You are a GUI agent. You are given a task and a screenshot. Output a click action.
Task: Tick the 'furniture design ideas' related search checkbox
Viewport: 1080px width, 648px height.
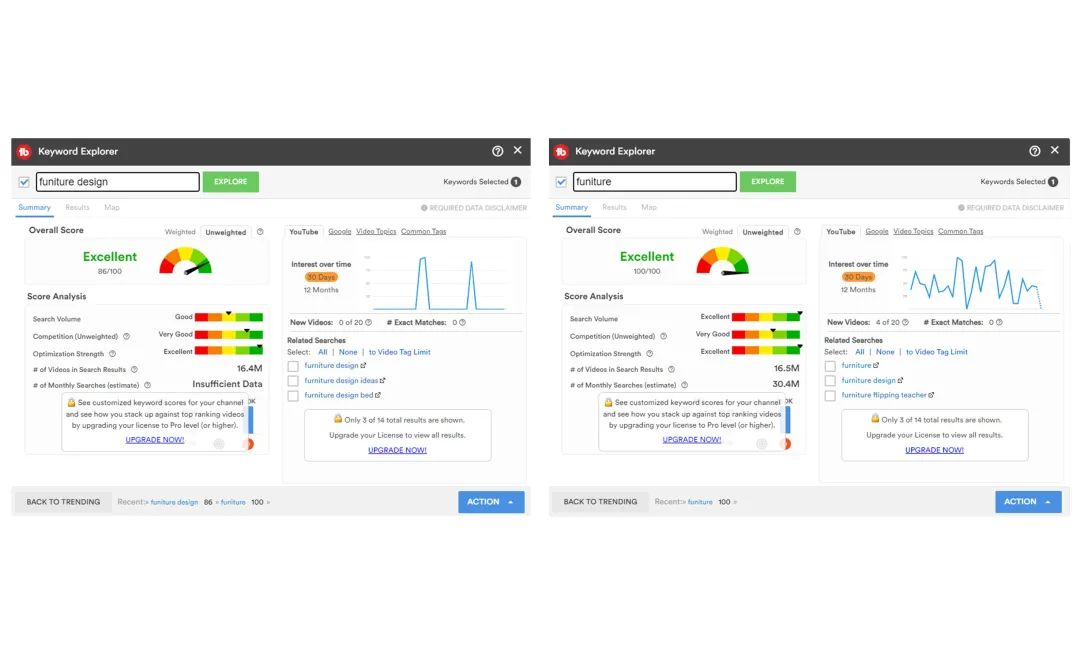(293, 381)
